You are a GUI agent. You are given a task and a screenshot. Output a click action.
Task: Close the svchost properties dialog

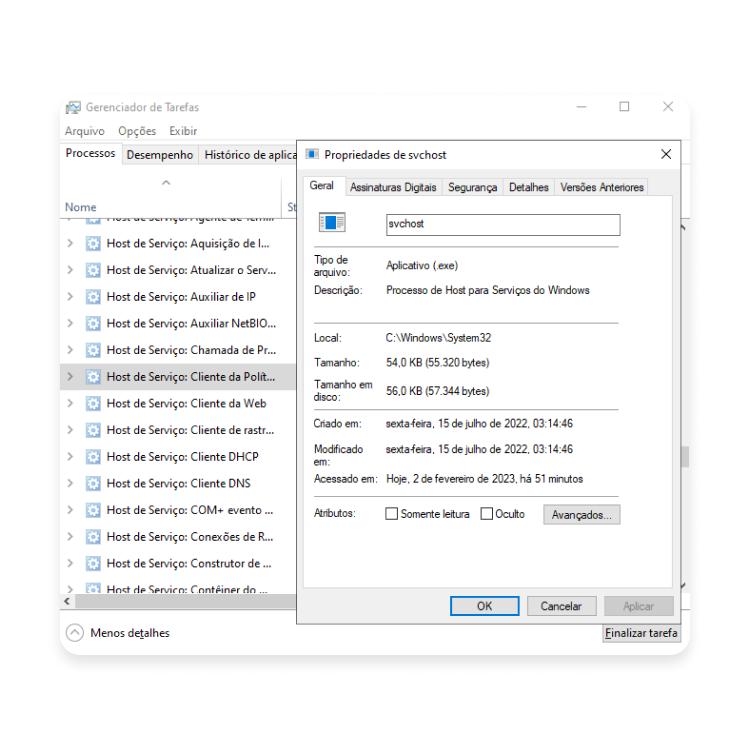point(666,154)
